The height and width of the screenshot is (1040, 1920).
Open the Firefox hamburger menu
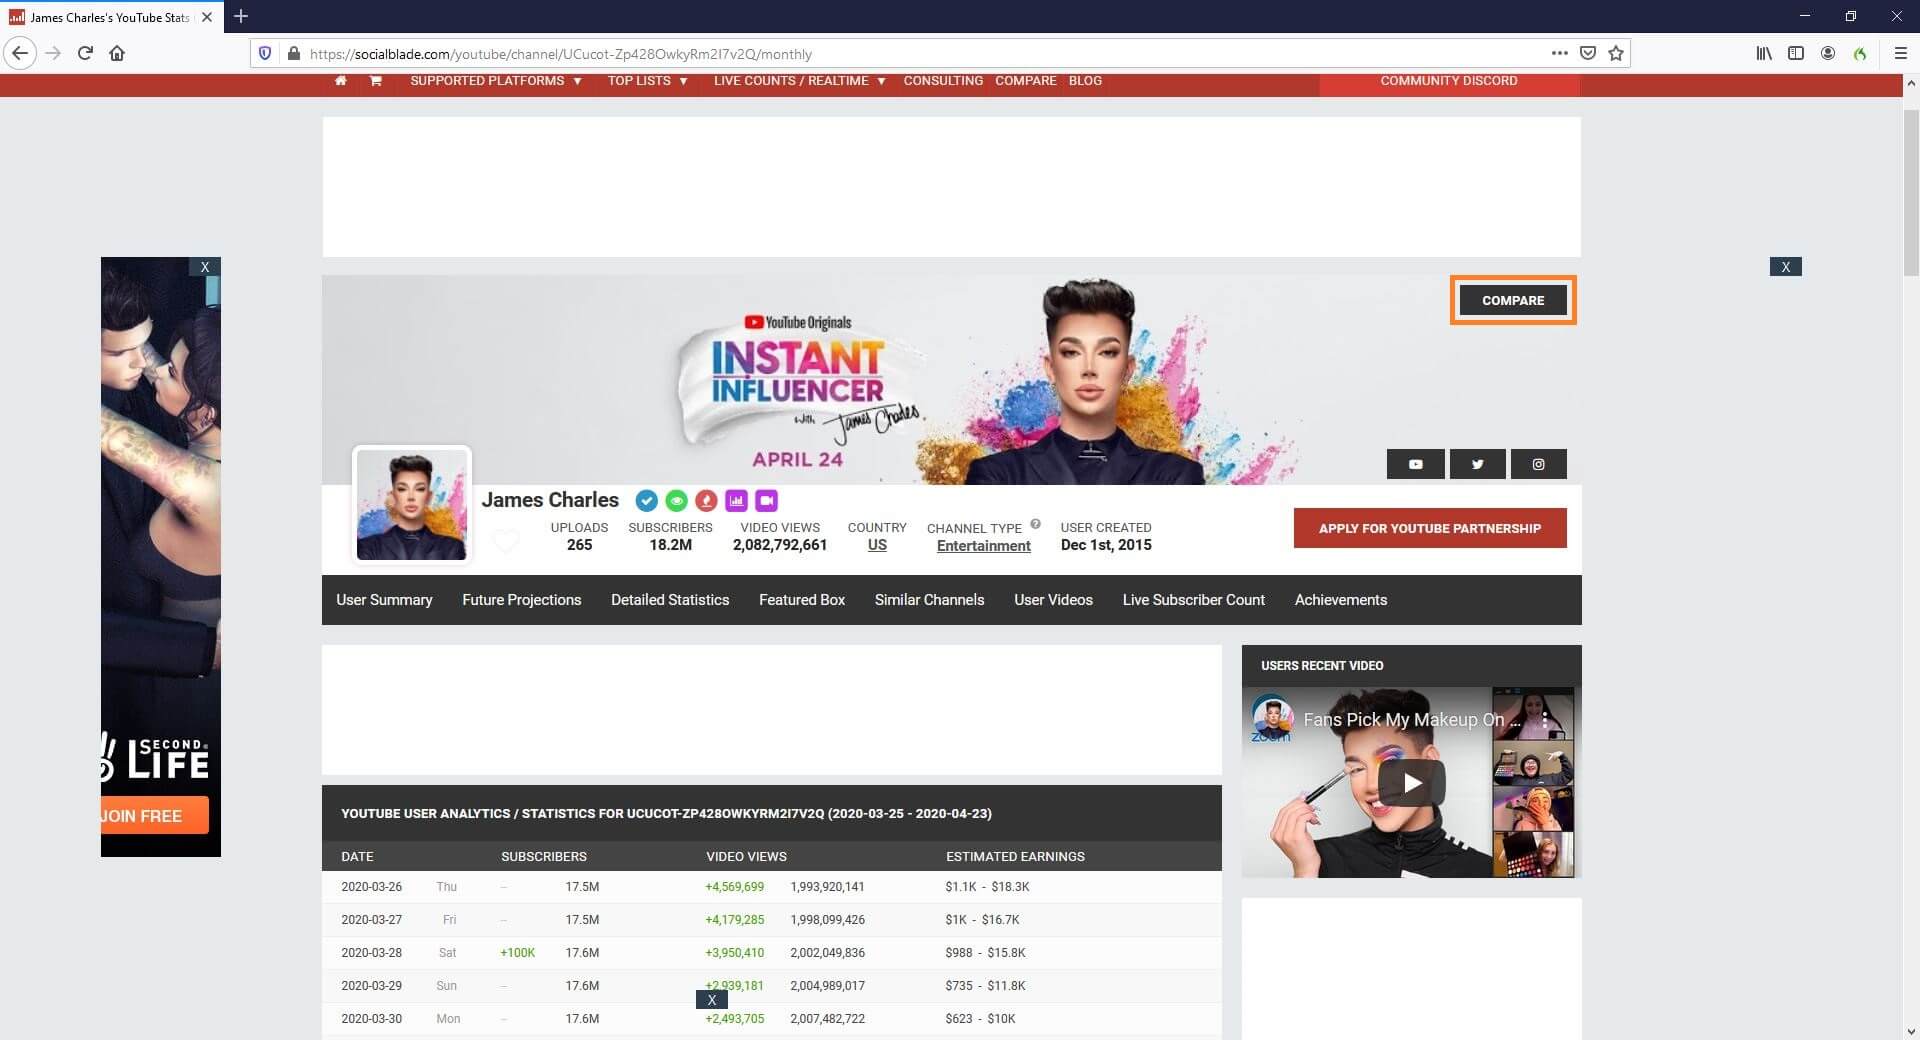point(1901,53)
